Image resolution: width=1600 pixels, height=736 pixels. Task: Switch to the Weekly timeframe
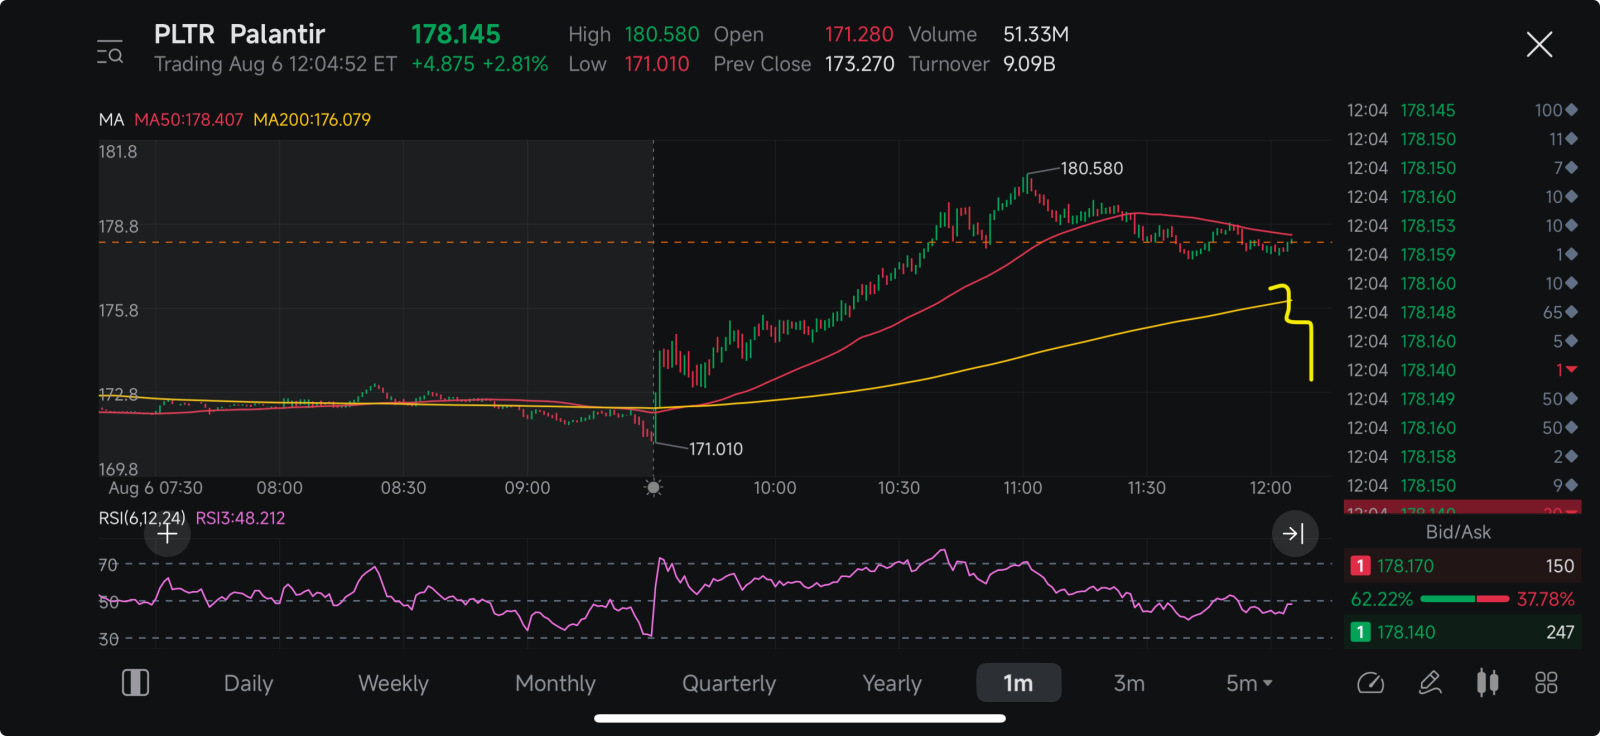coord(393,684)
